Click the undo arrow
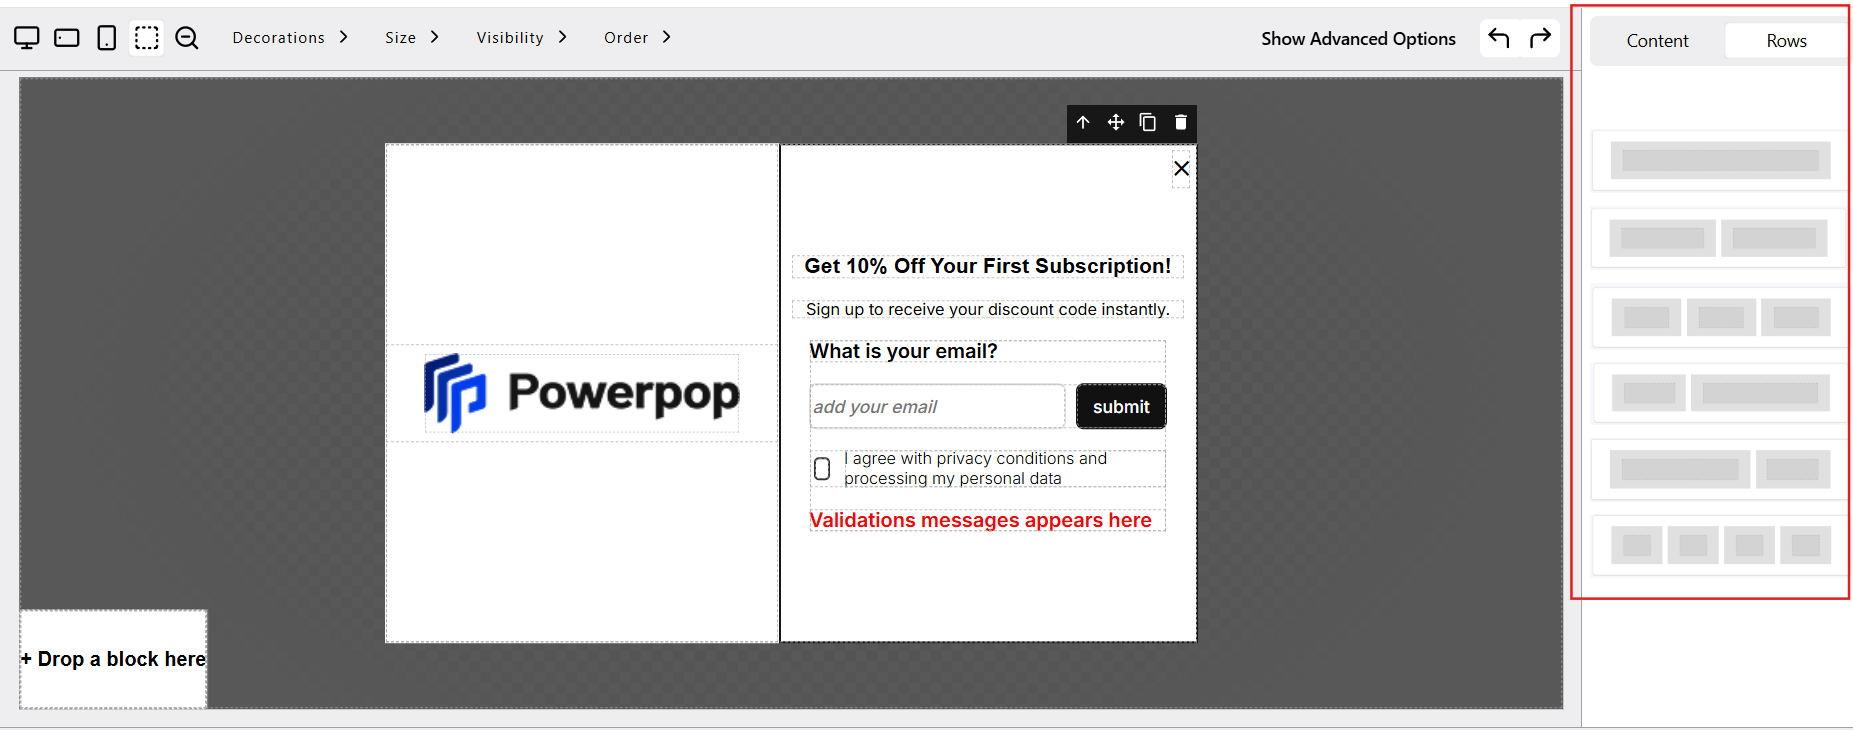Viewport: 1853px width, 730px height. pyautogui.click(x=1499, y=38)
